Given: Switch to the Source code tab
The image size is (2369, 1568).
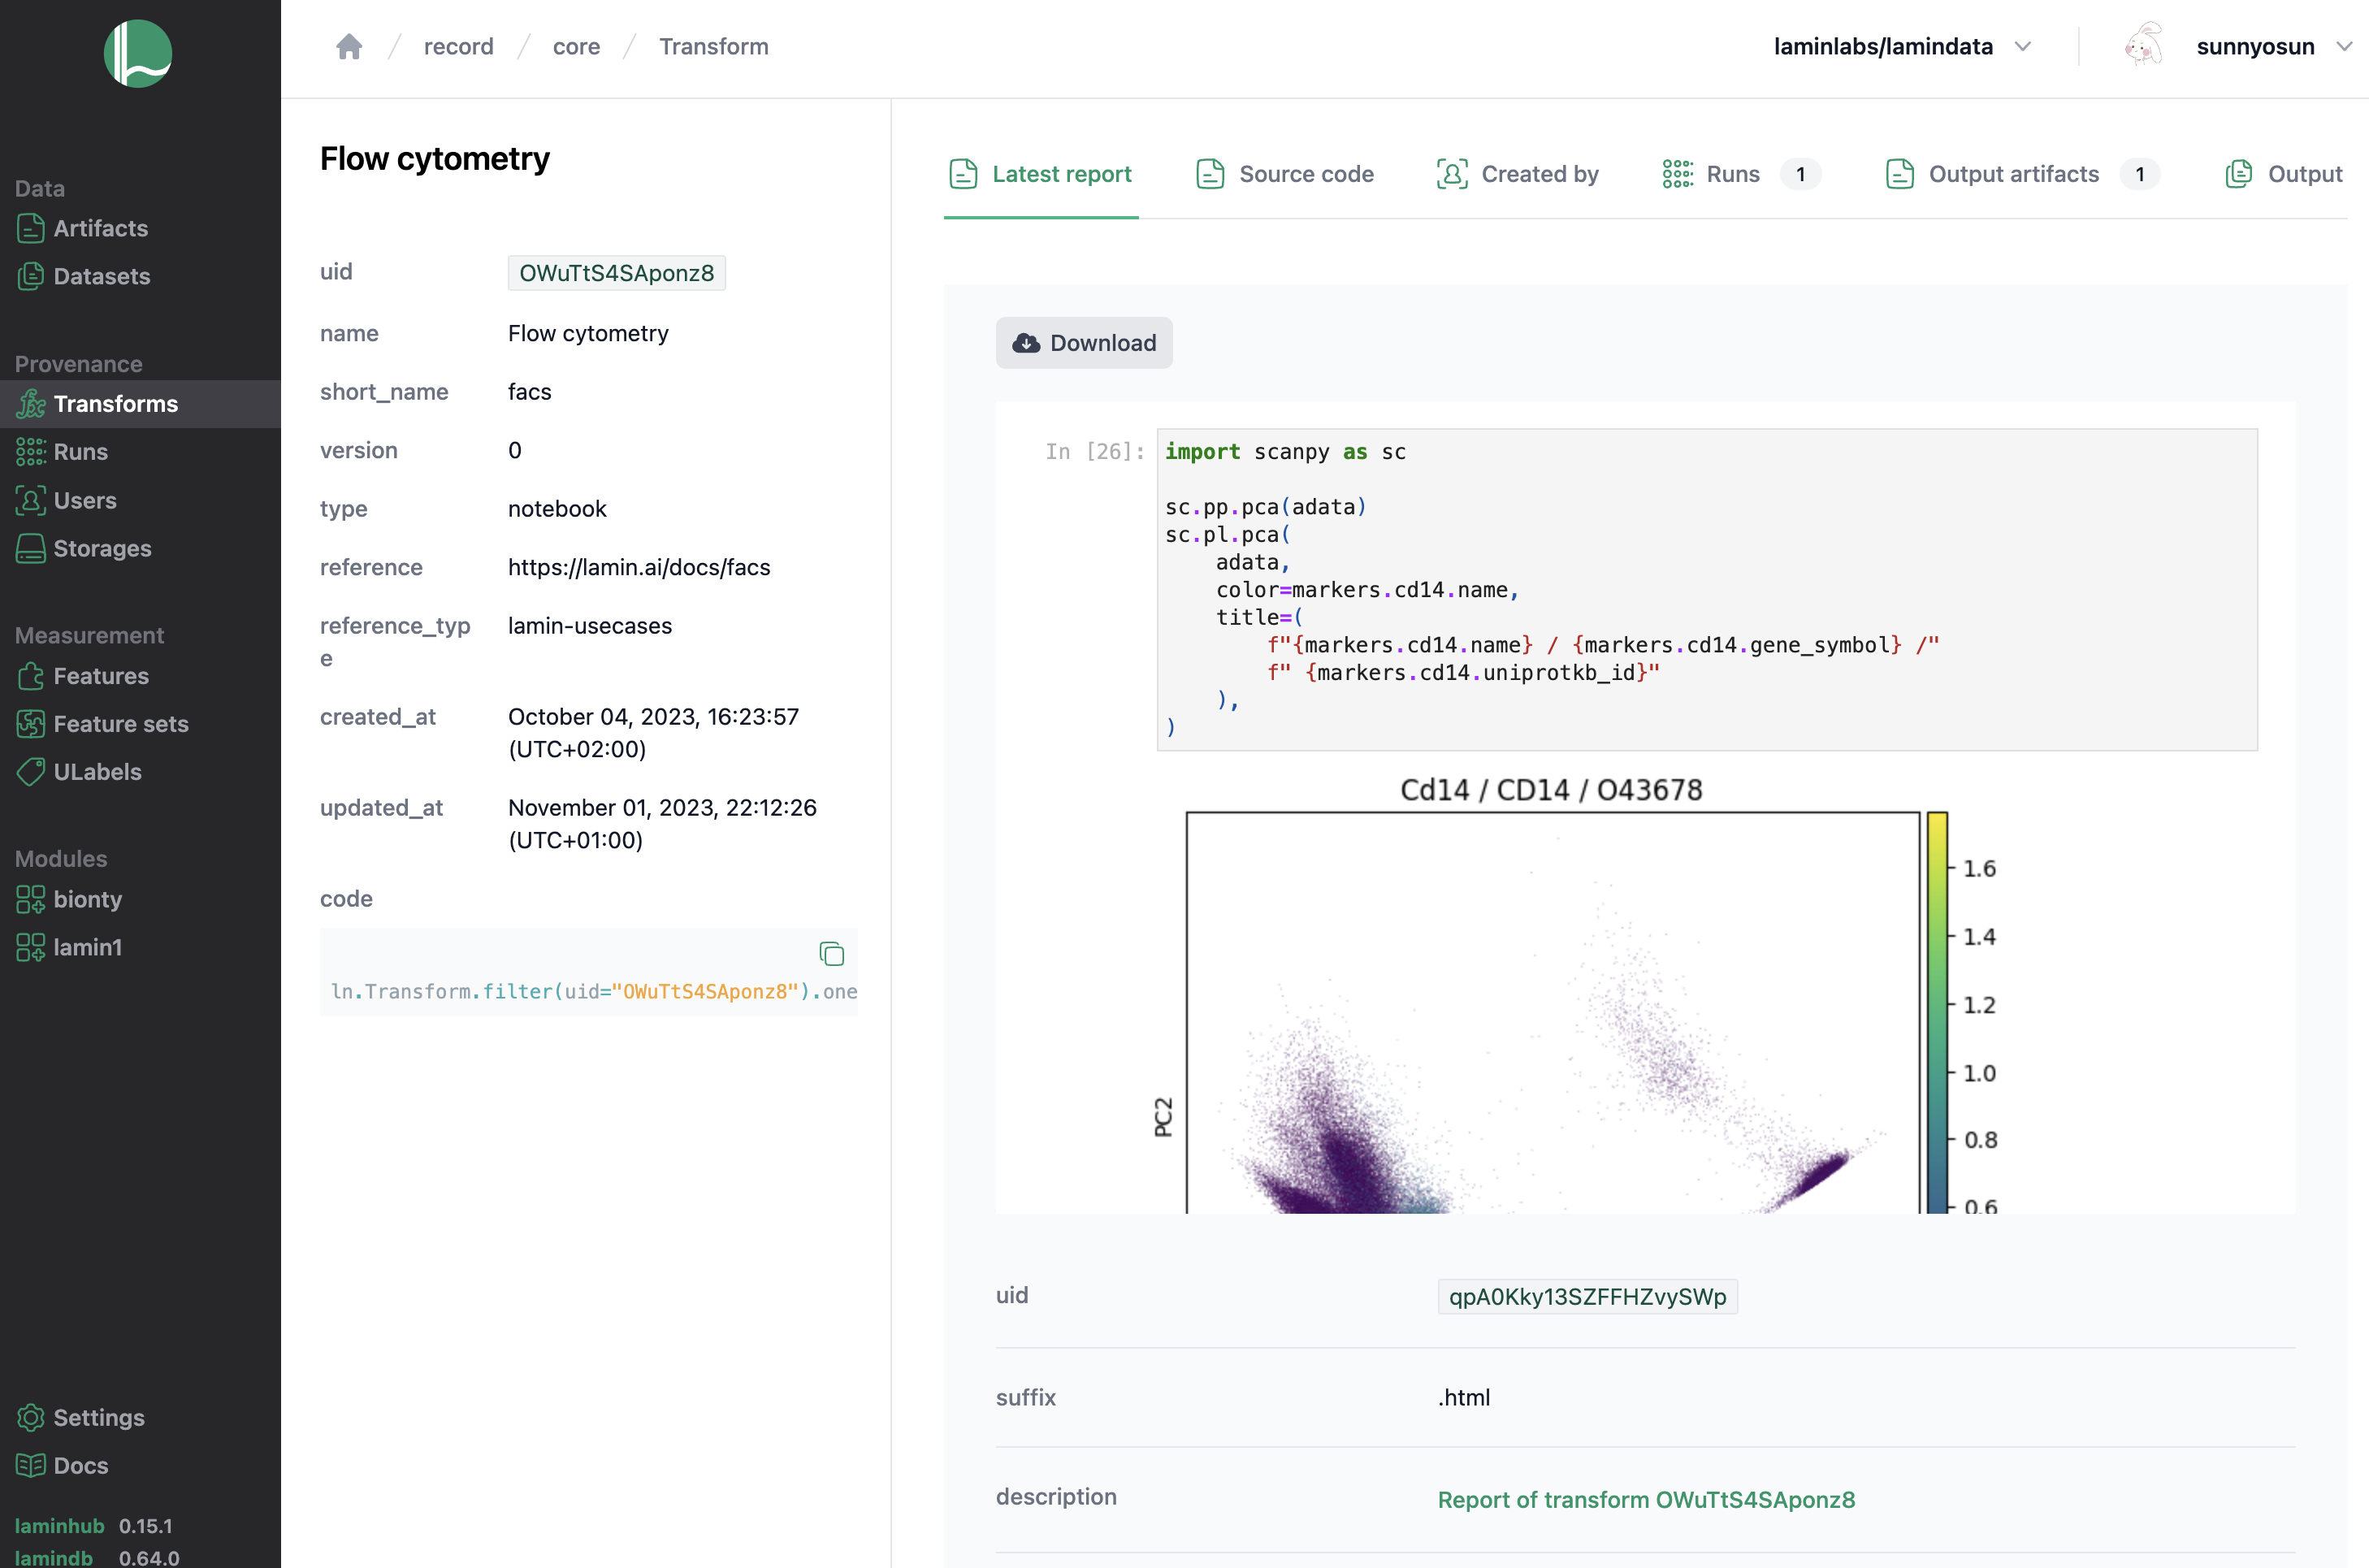Looking at the screenshot, I should pyautogui.click(x=1285, y=174).
